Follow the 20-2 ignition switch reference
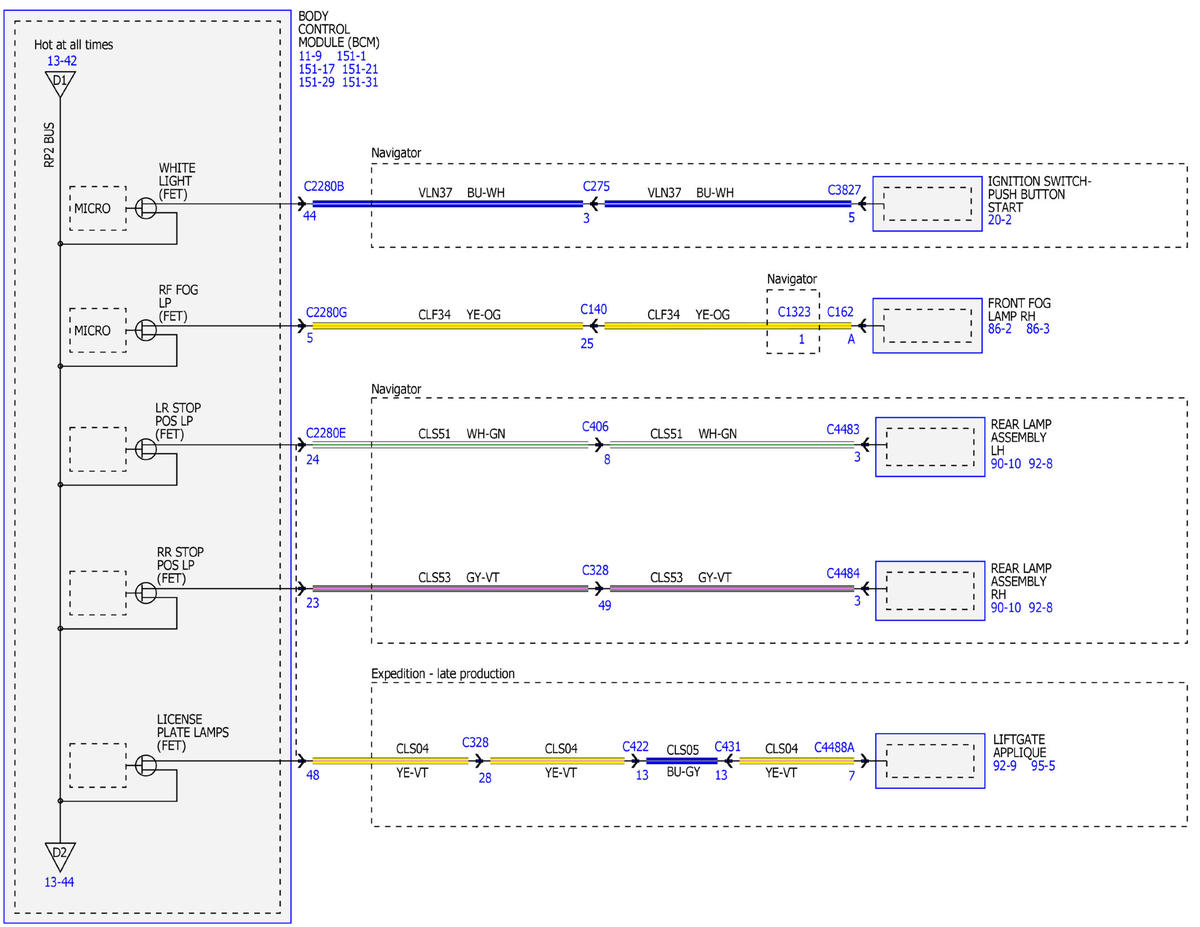Viewport: 1200px width, 927px height. click(1000, 220)
